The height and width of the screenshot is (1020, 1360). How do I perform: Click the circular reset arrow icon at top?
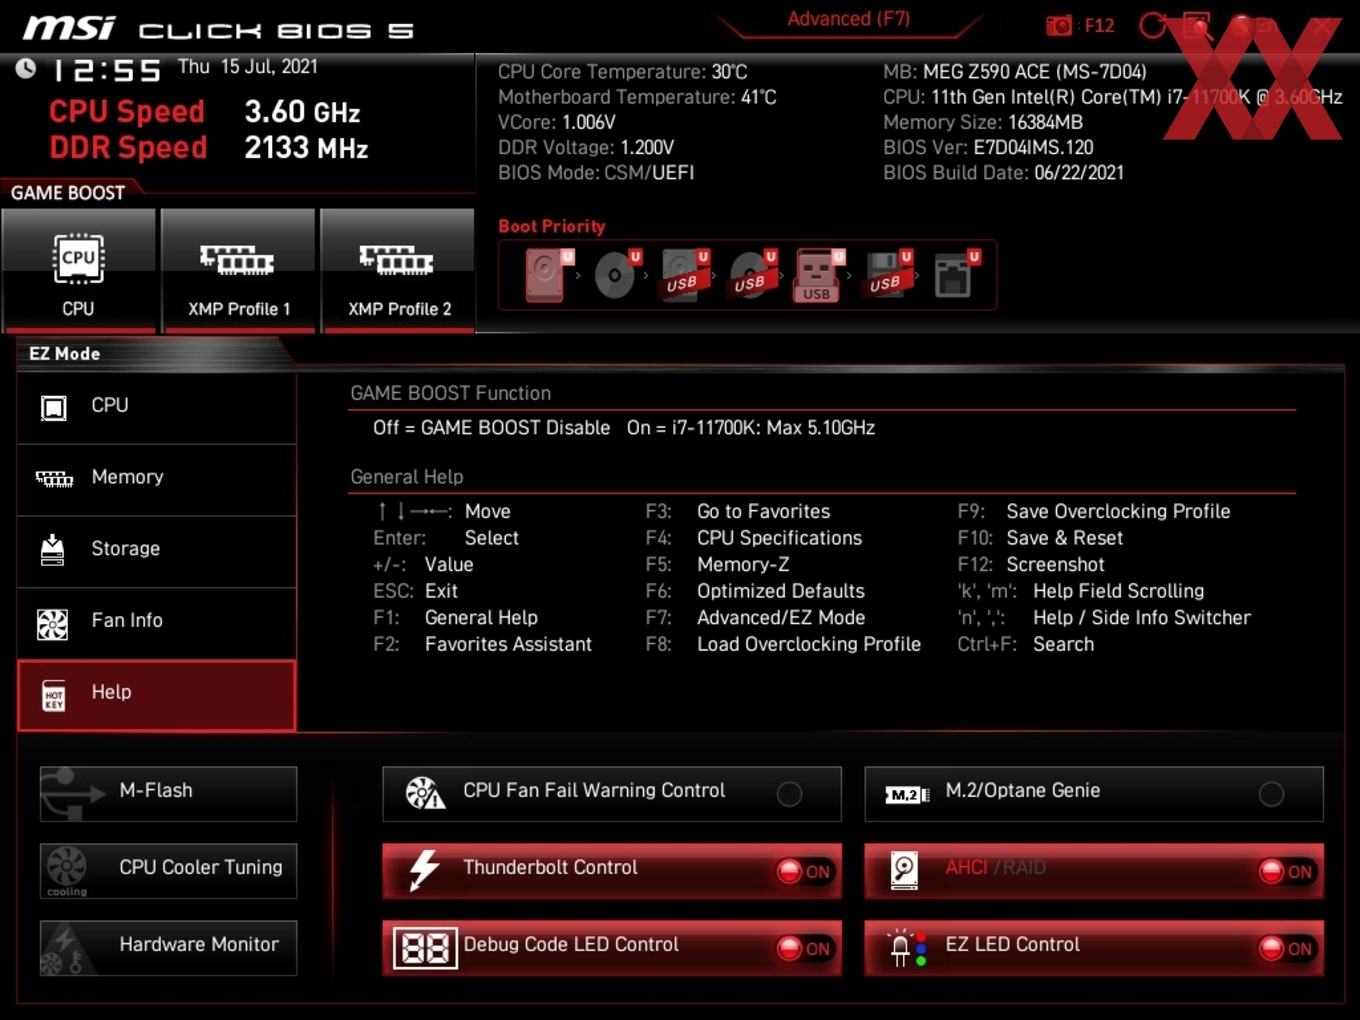coord(1152,26)
